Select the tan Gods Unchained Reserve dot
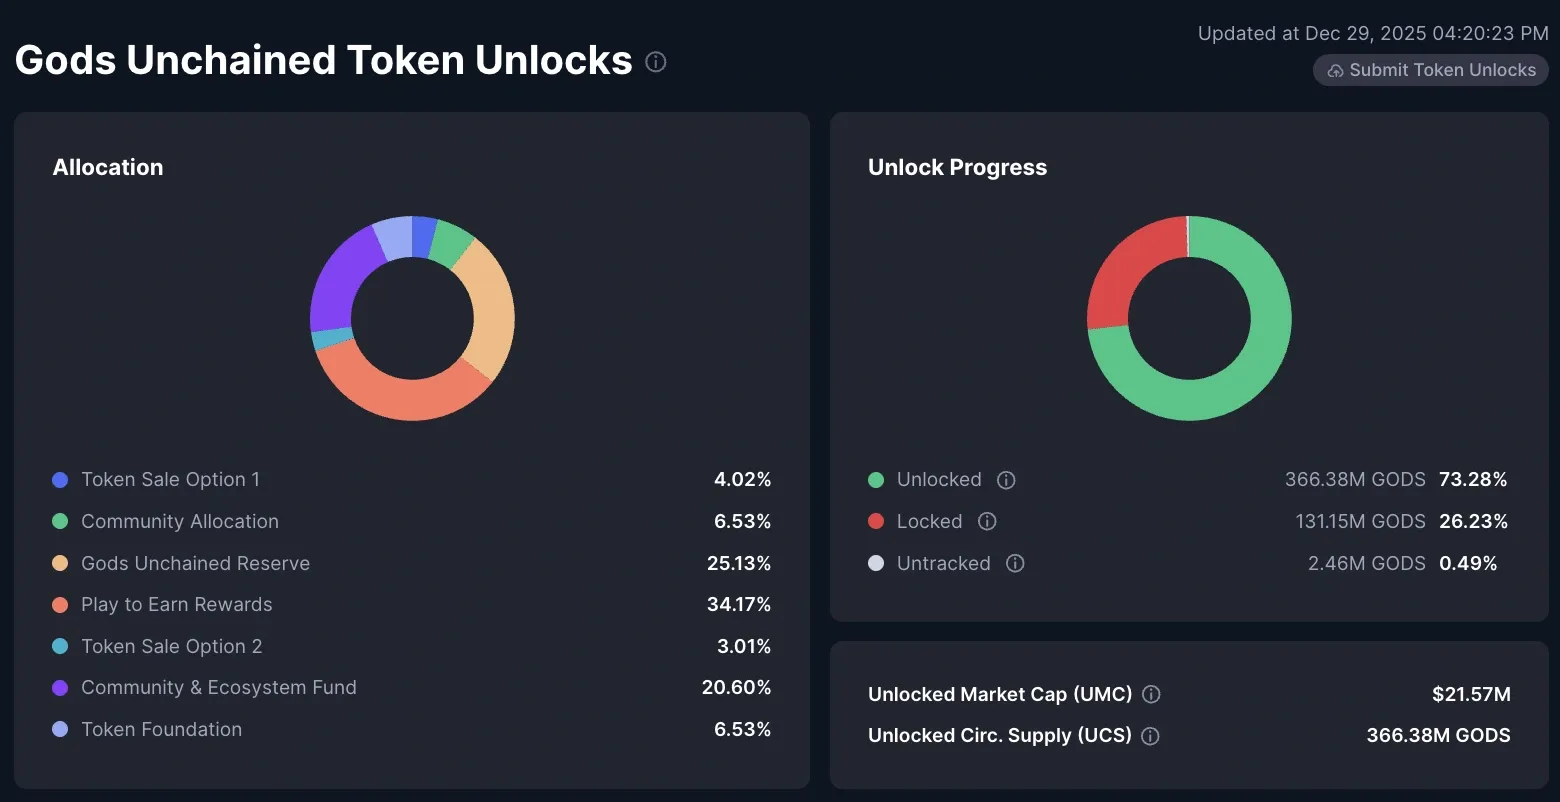The image size is (1560, 802). click(60, 563)
